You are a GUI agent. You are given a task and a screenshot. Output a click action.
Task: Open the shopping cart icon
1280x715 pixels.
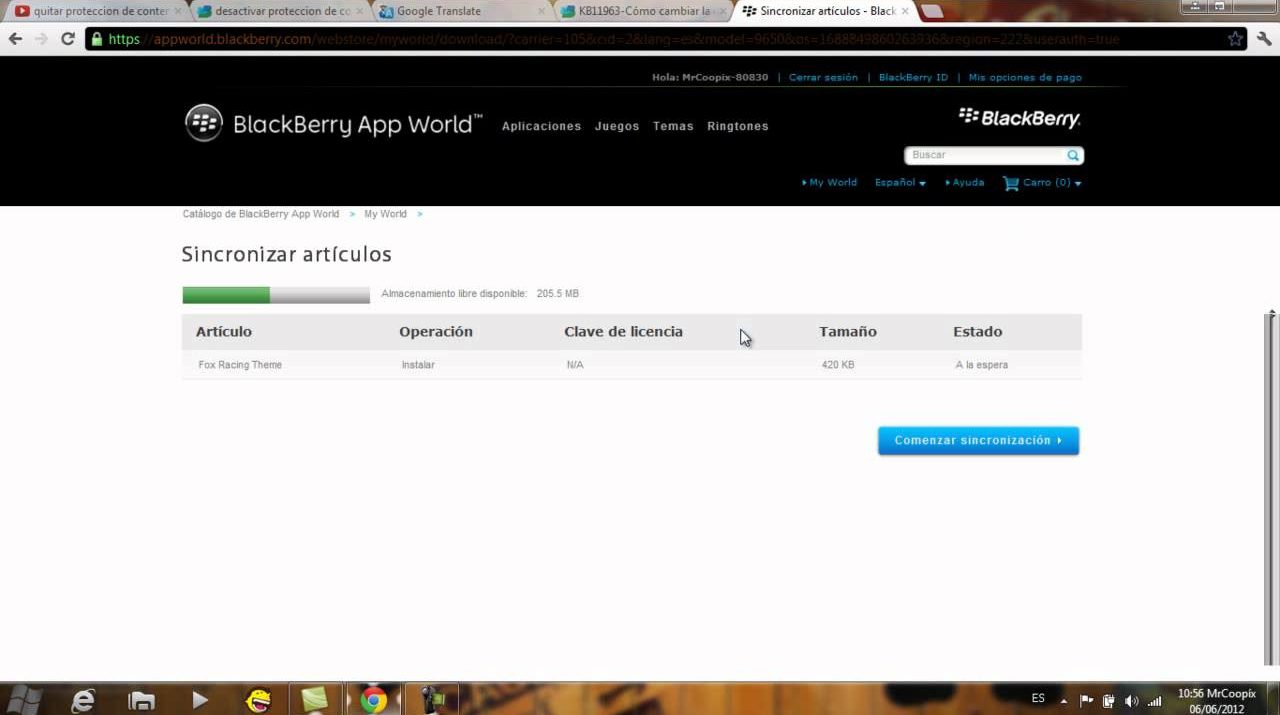pyautogui.click(x=1010, y=183)
